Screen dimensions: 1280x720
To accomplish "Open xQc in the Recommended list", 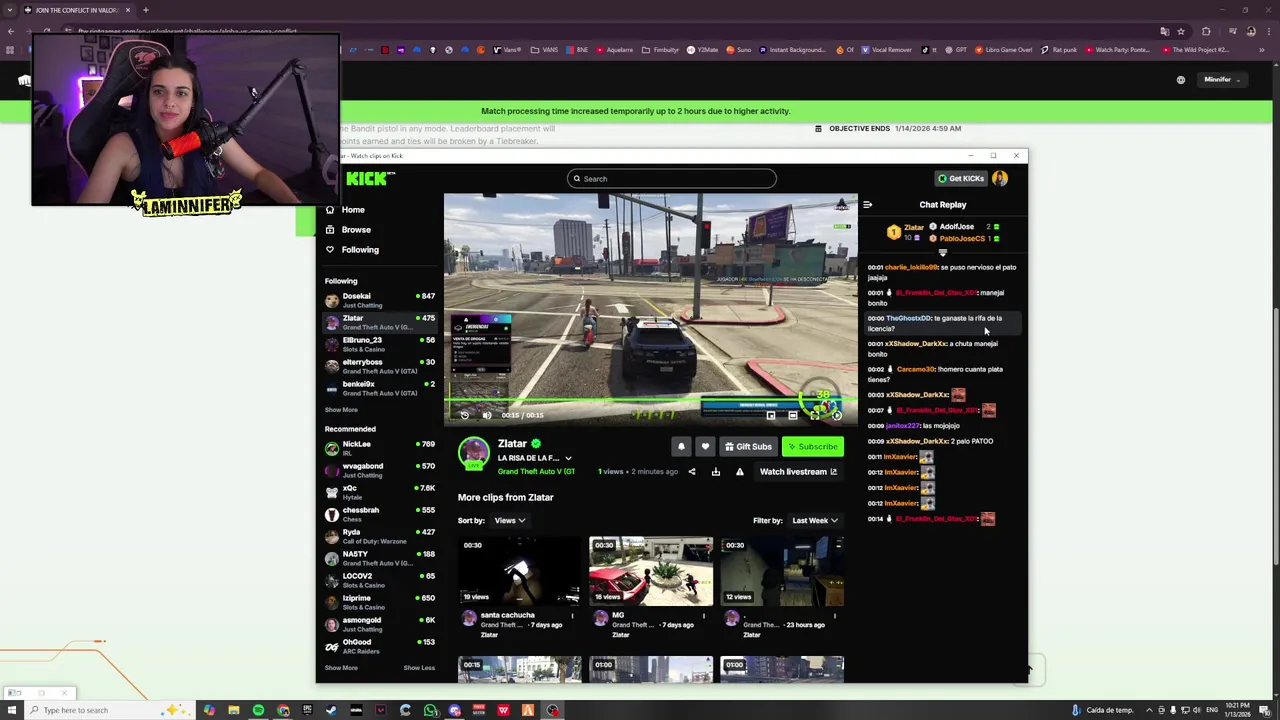I will [x=380, y=492].
